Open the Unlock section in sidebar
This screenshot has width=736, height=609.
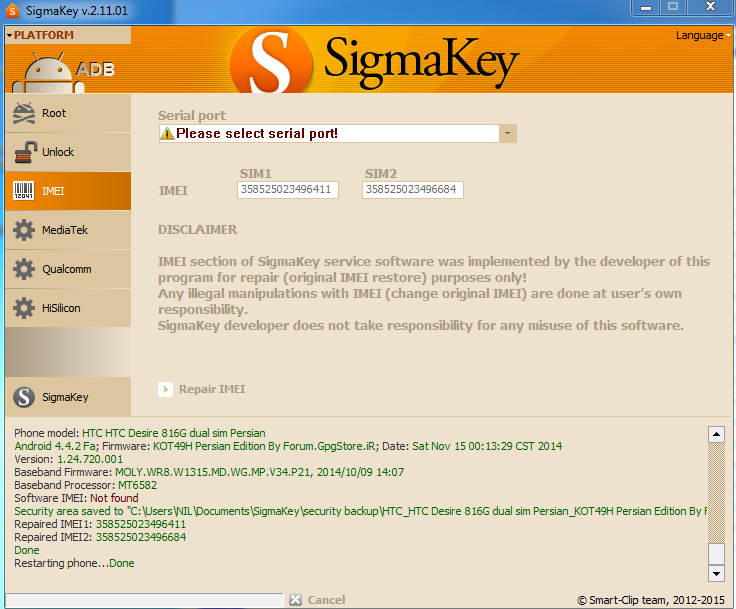(68, 152)
